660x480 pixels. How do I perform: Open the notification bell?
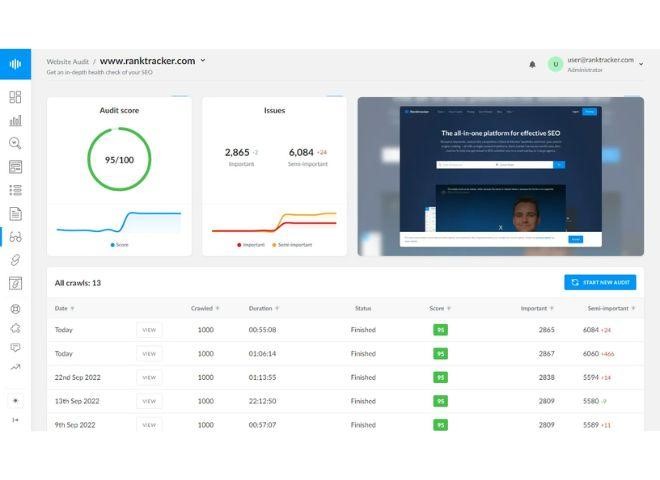click(532, 64)
